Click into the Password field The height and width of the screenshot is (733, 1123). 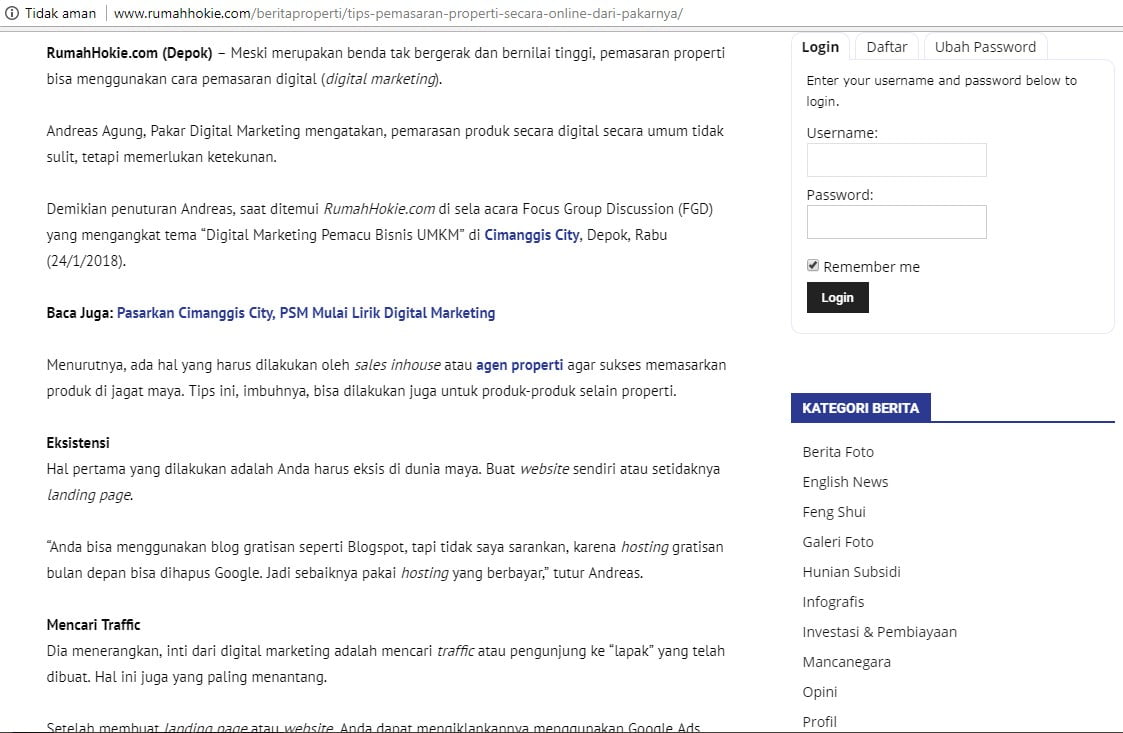[896, 222]
